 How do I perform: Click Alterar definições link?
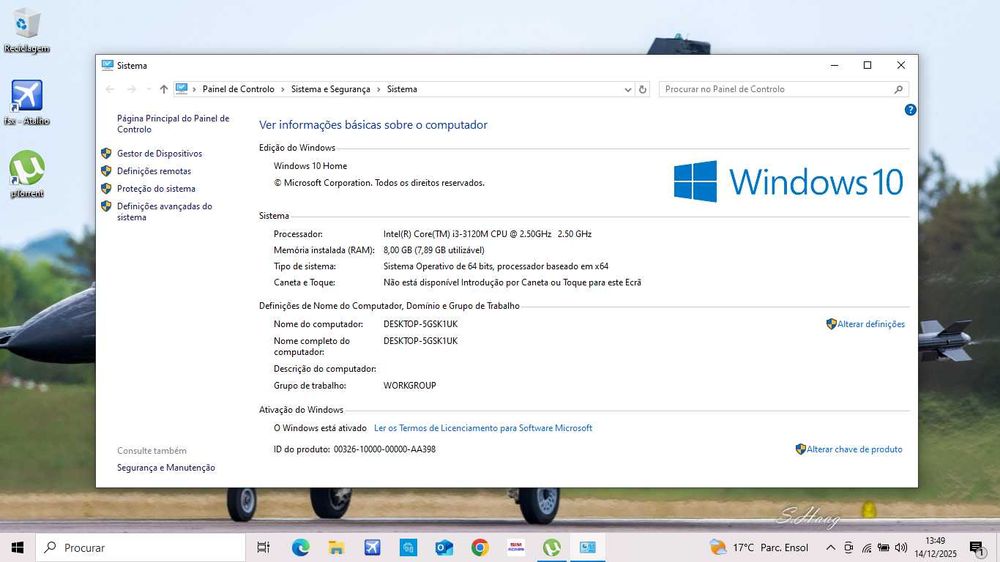(871, 324)
